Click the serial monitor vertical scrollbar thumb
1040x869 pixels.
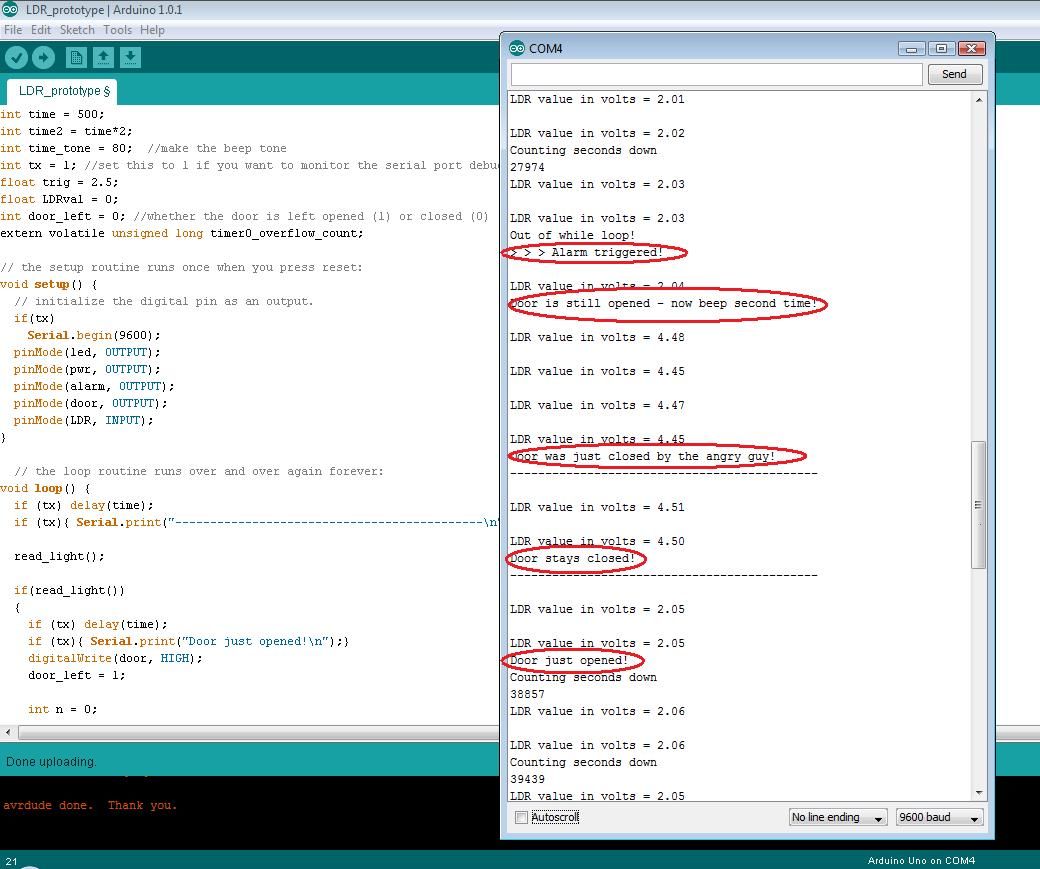979,505
